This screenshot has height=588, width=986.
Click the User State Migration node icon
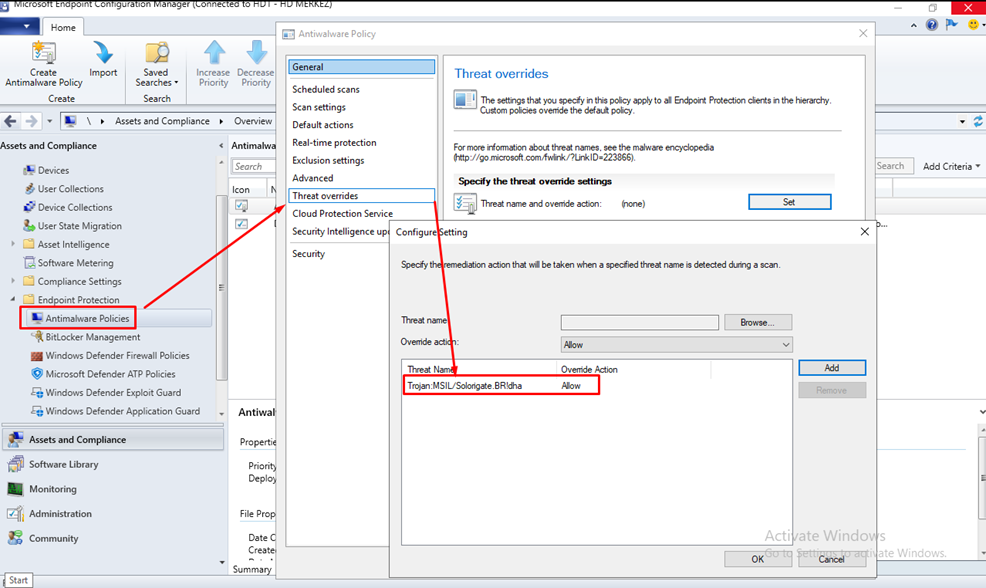[29, 226]
